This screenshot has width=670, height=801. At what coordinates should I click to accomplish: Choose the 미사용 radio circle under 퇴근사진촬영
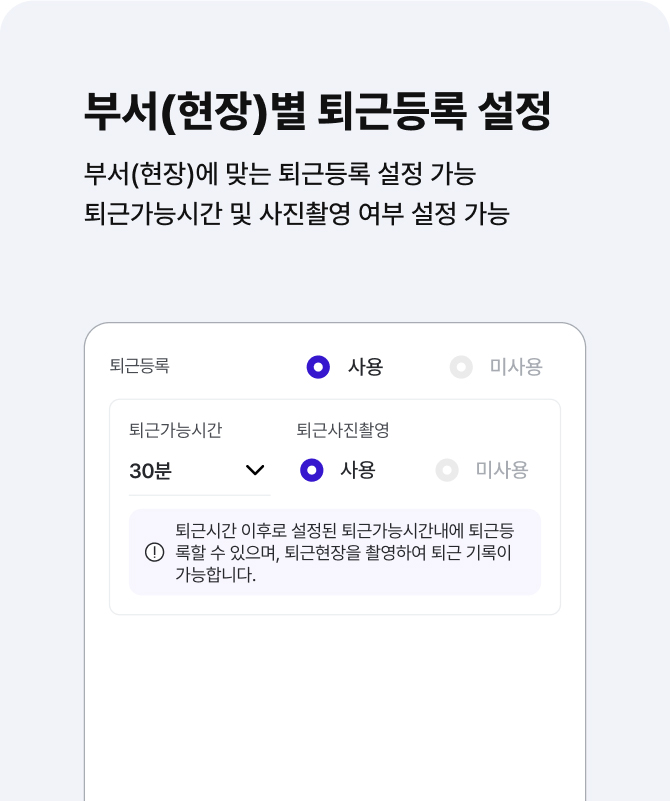pyautogui.click(x=447, y=470)
